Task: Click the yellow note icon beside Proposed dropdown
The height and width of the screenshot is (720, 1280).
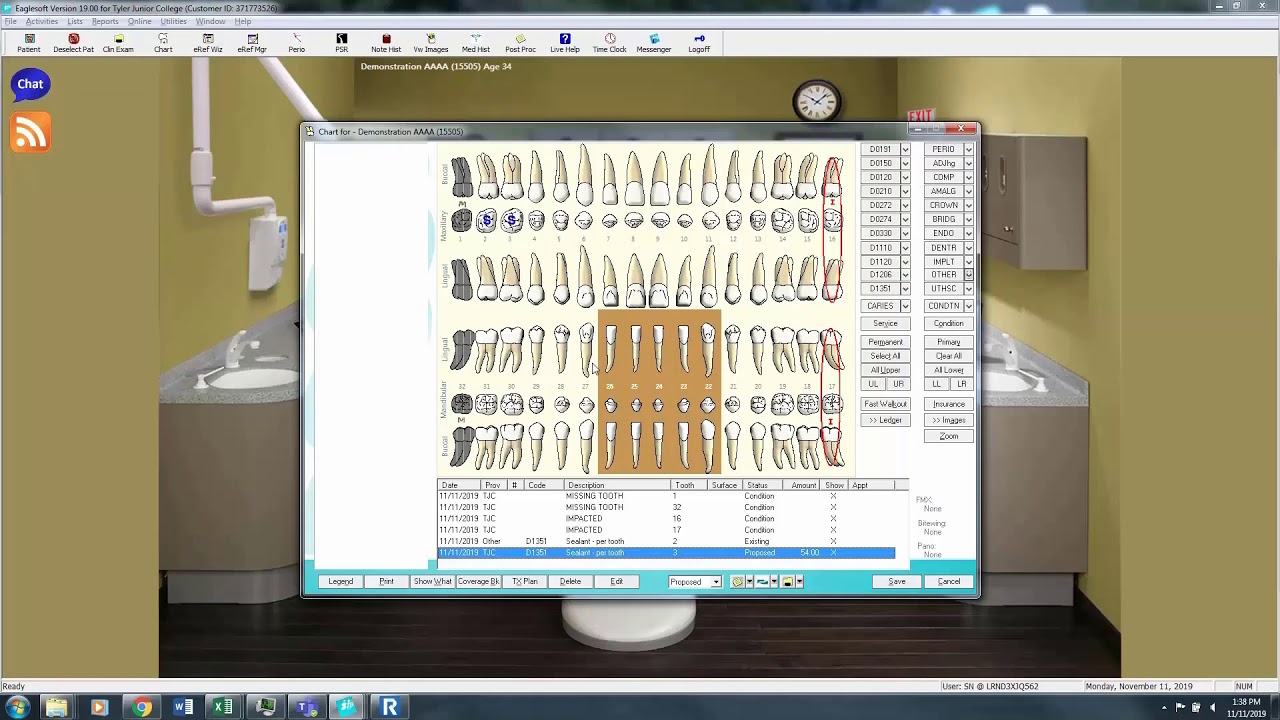Action: pyautogui.click(x=737, y=582)
